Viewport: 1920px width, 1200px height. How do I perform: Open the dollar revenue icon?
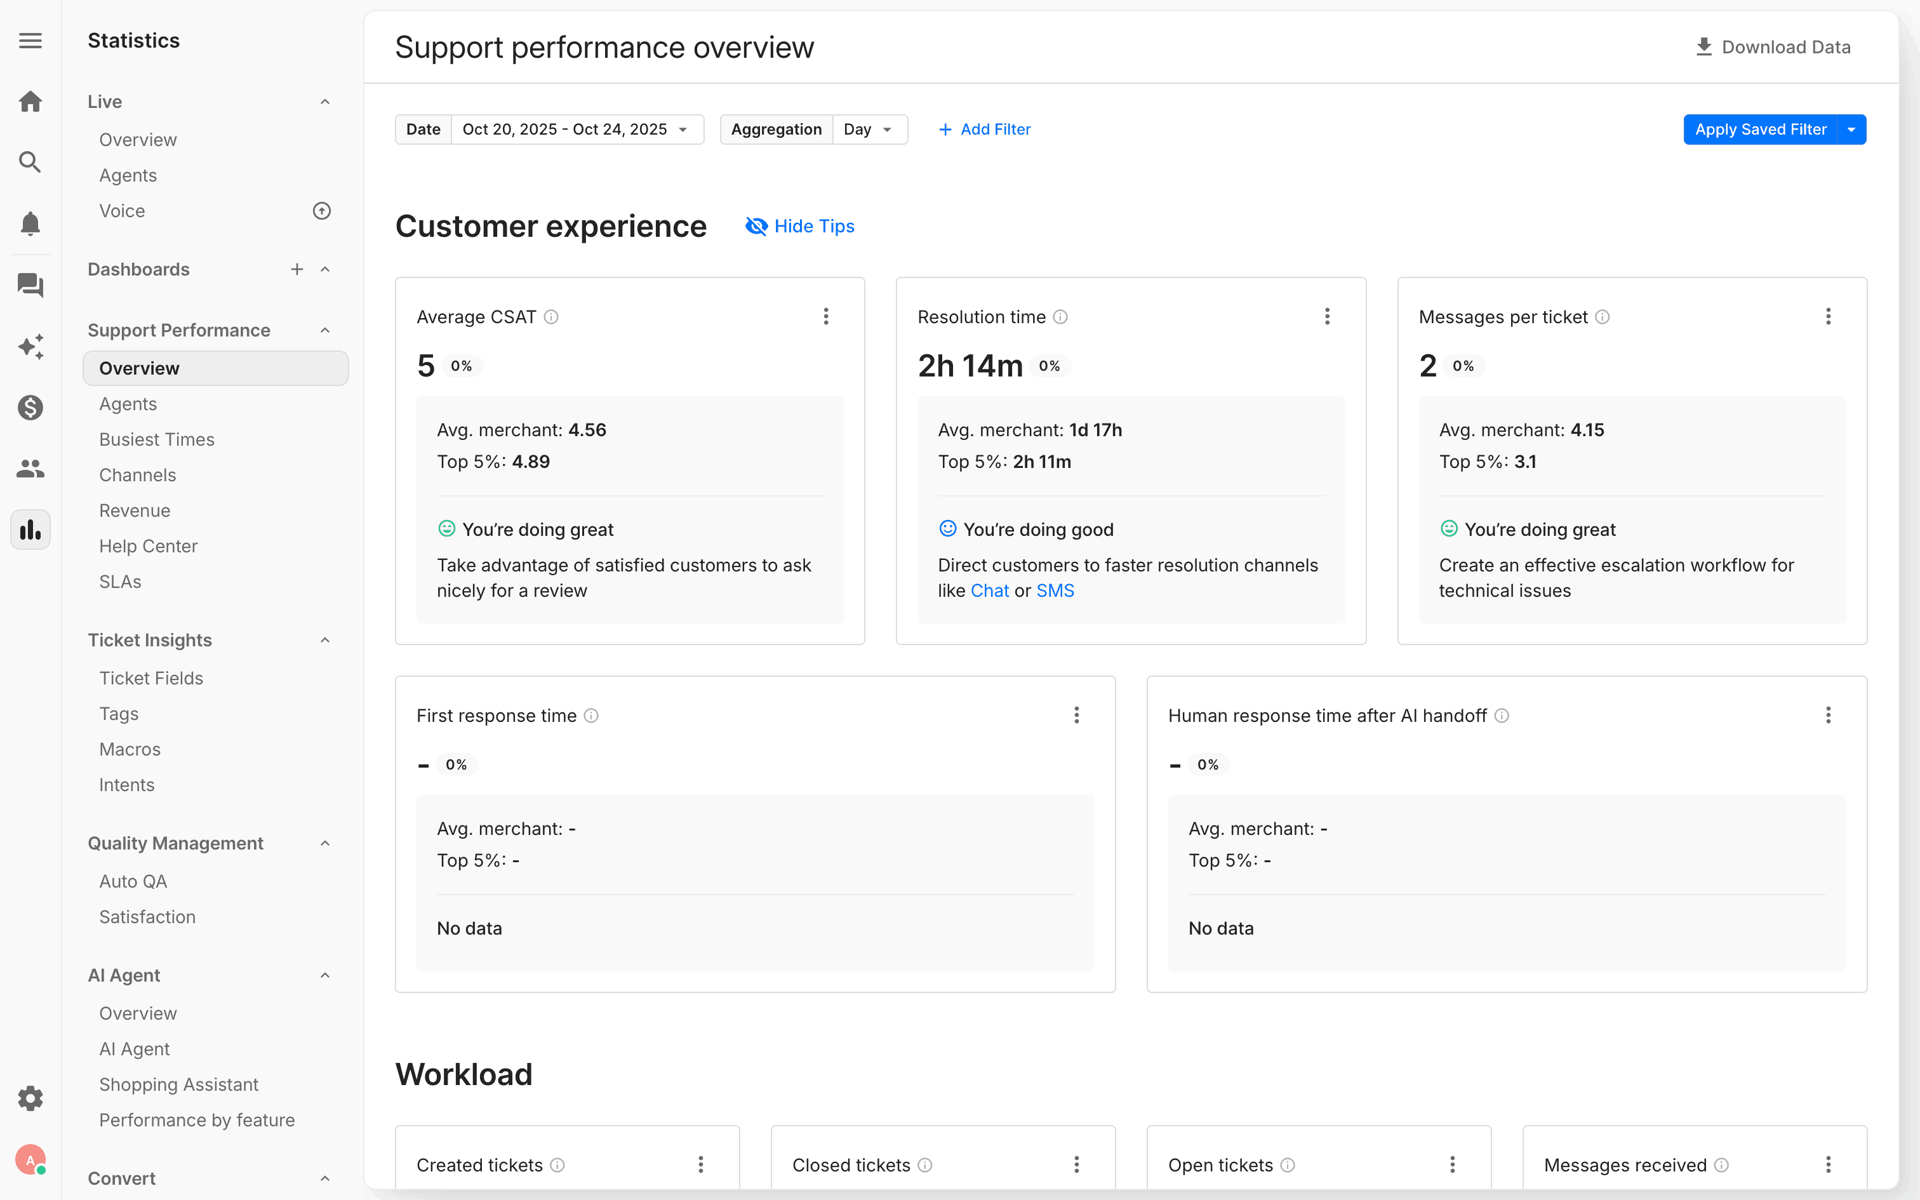(30, 407)
